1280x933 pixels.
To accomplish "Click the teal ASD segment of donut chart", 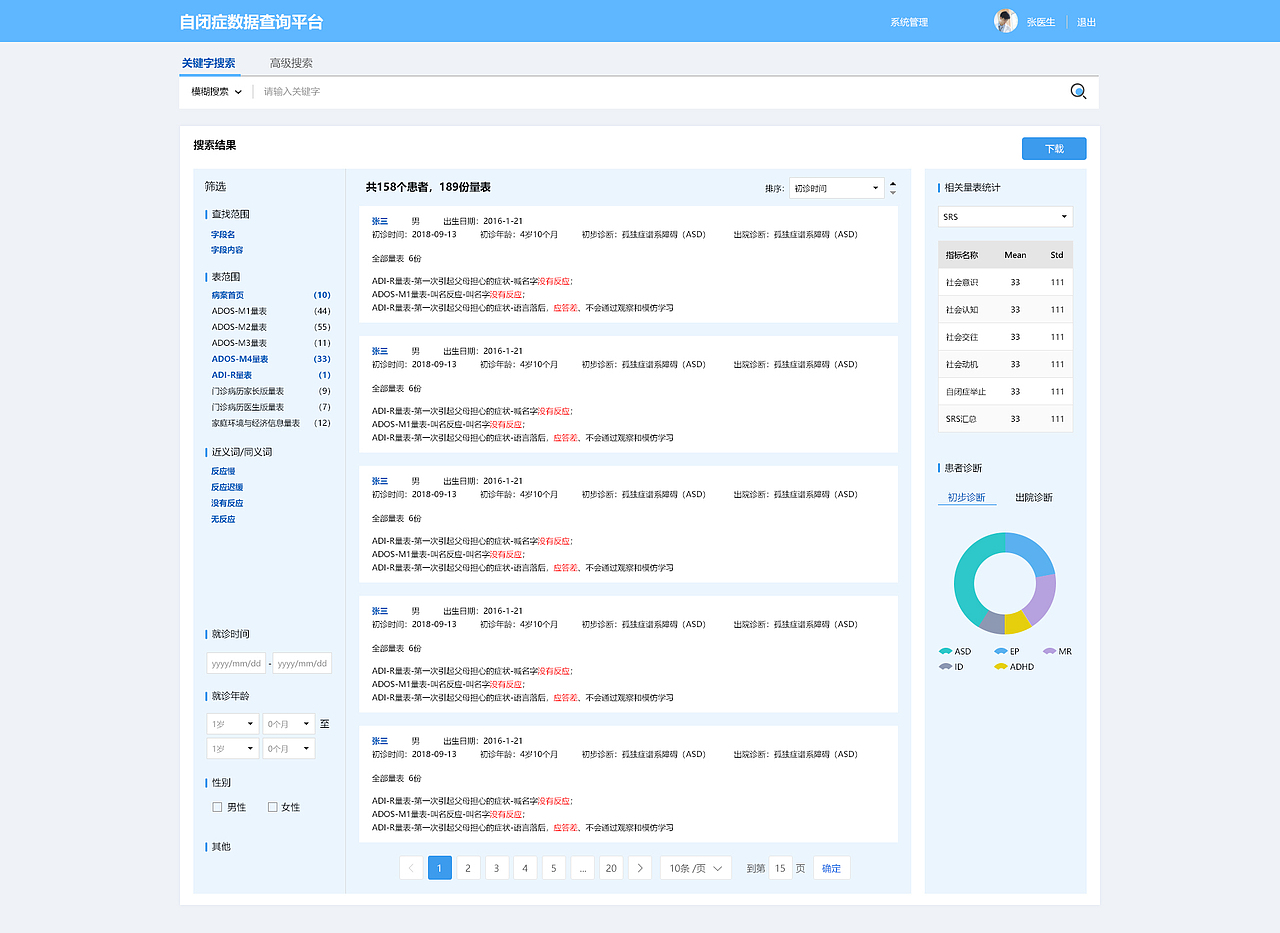I will (x=967, y=580).
